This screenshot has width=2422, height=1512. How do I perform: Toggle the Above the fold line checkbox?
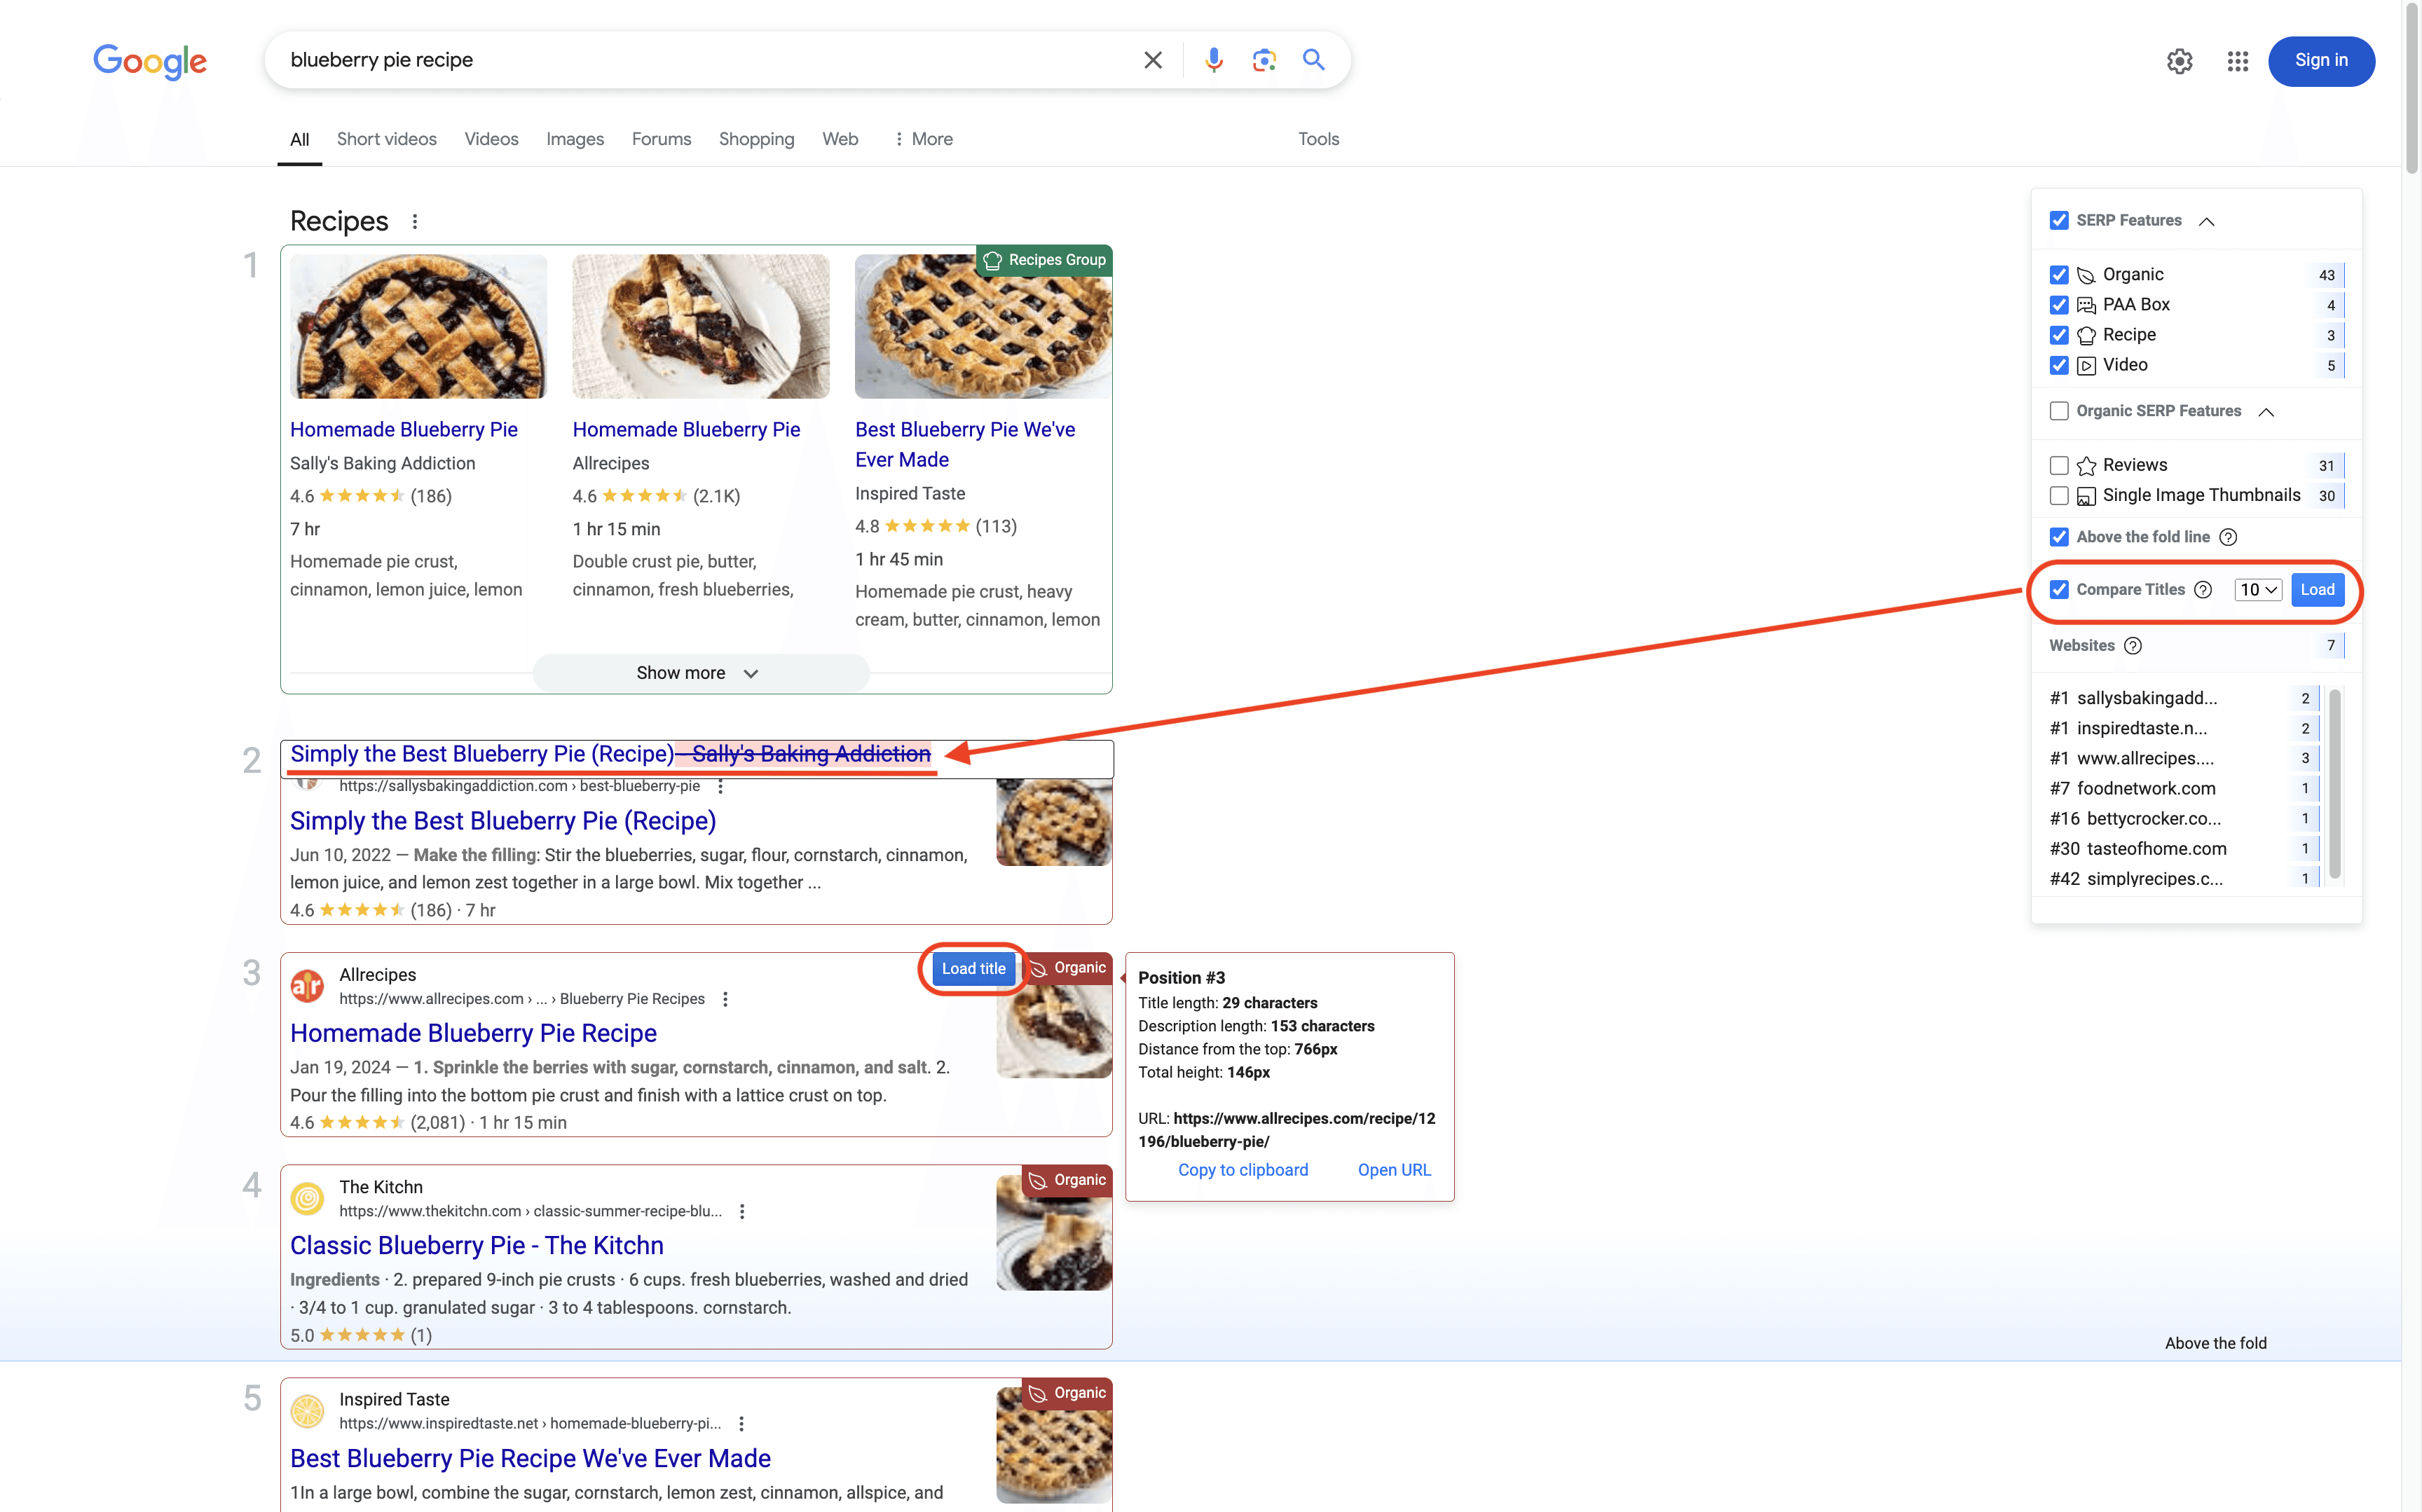2059,537
